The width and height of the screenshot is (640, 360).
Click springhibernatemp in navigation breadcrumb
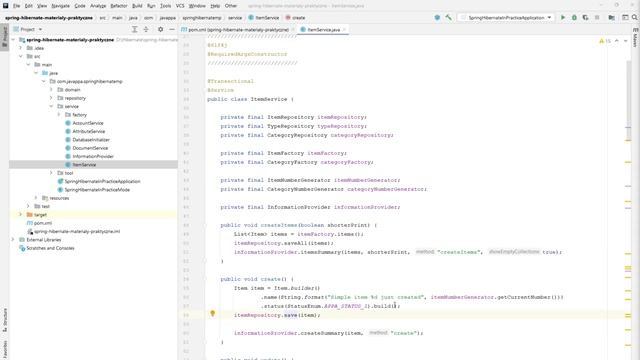[x=202, y=18]
